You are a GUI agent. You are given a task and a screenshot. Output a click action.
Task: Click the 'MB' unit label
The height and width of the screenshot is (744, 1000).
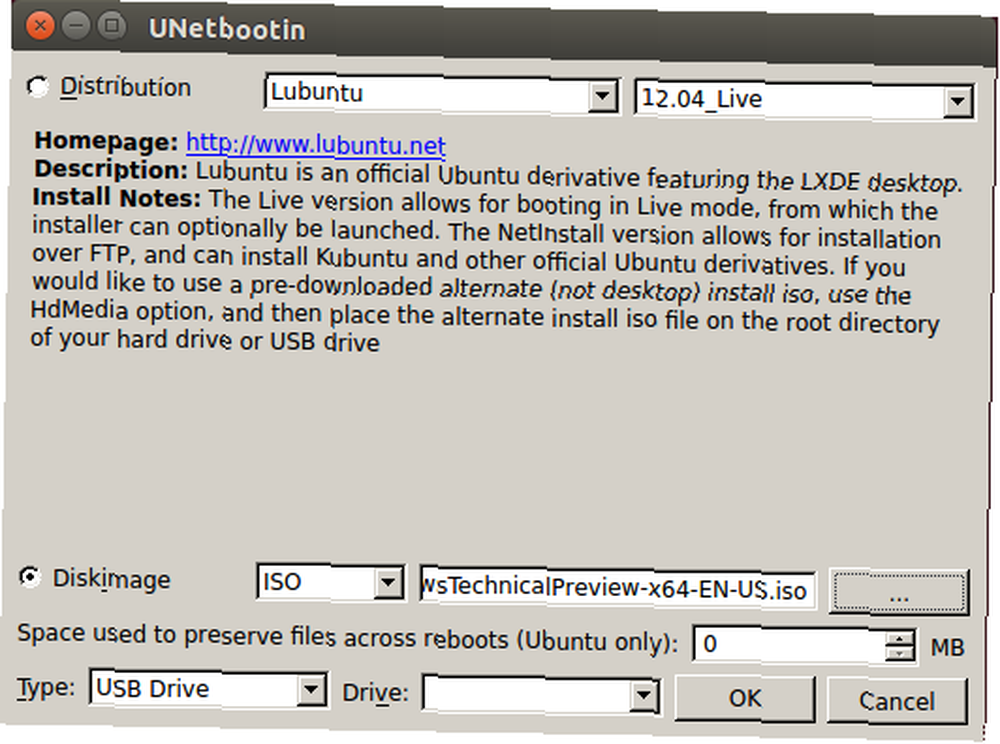click(946, 648)
